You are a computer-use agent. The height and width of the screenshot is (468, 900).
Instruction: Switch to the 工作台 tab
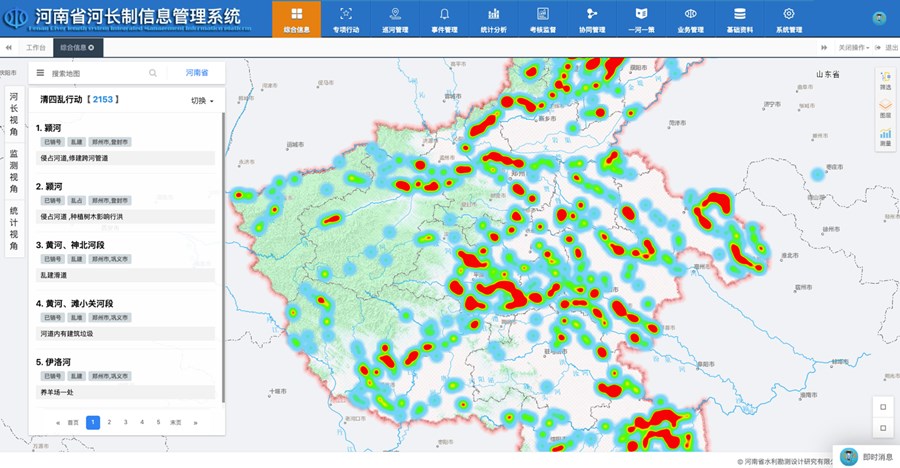coord(36,47)
